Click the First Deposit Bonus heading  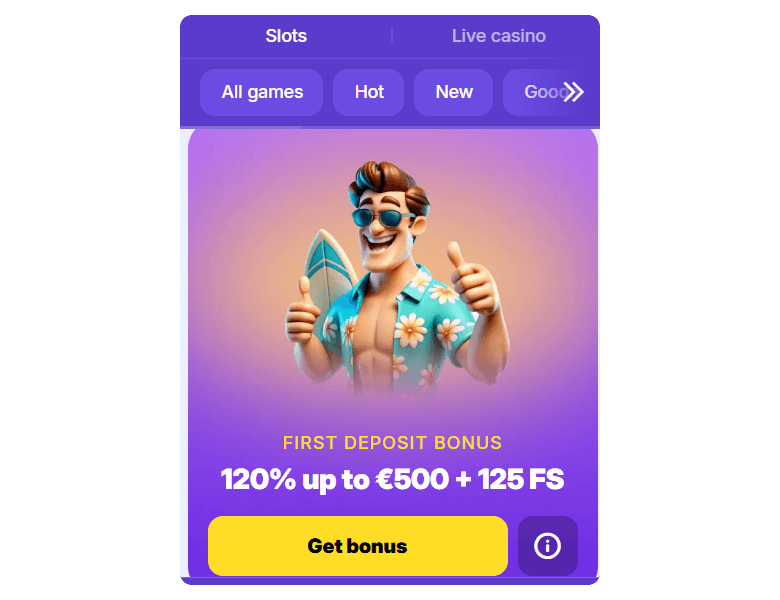coord(392,442)
